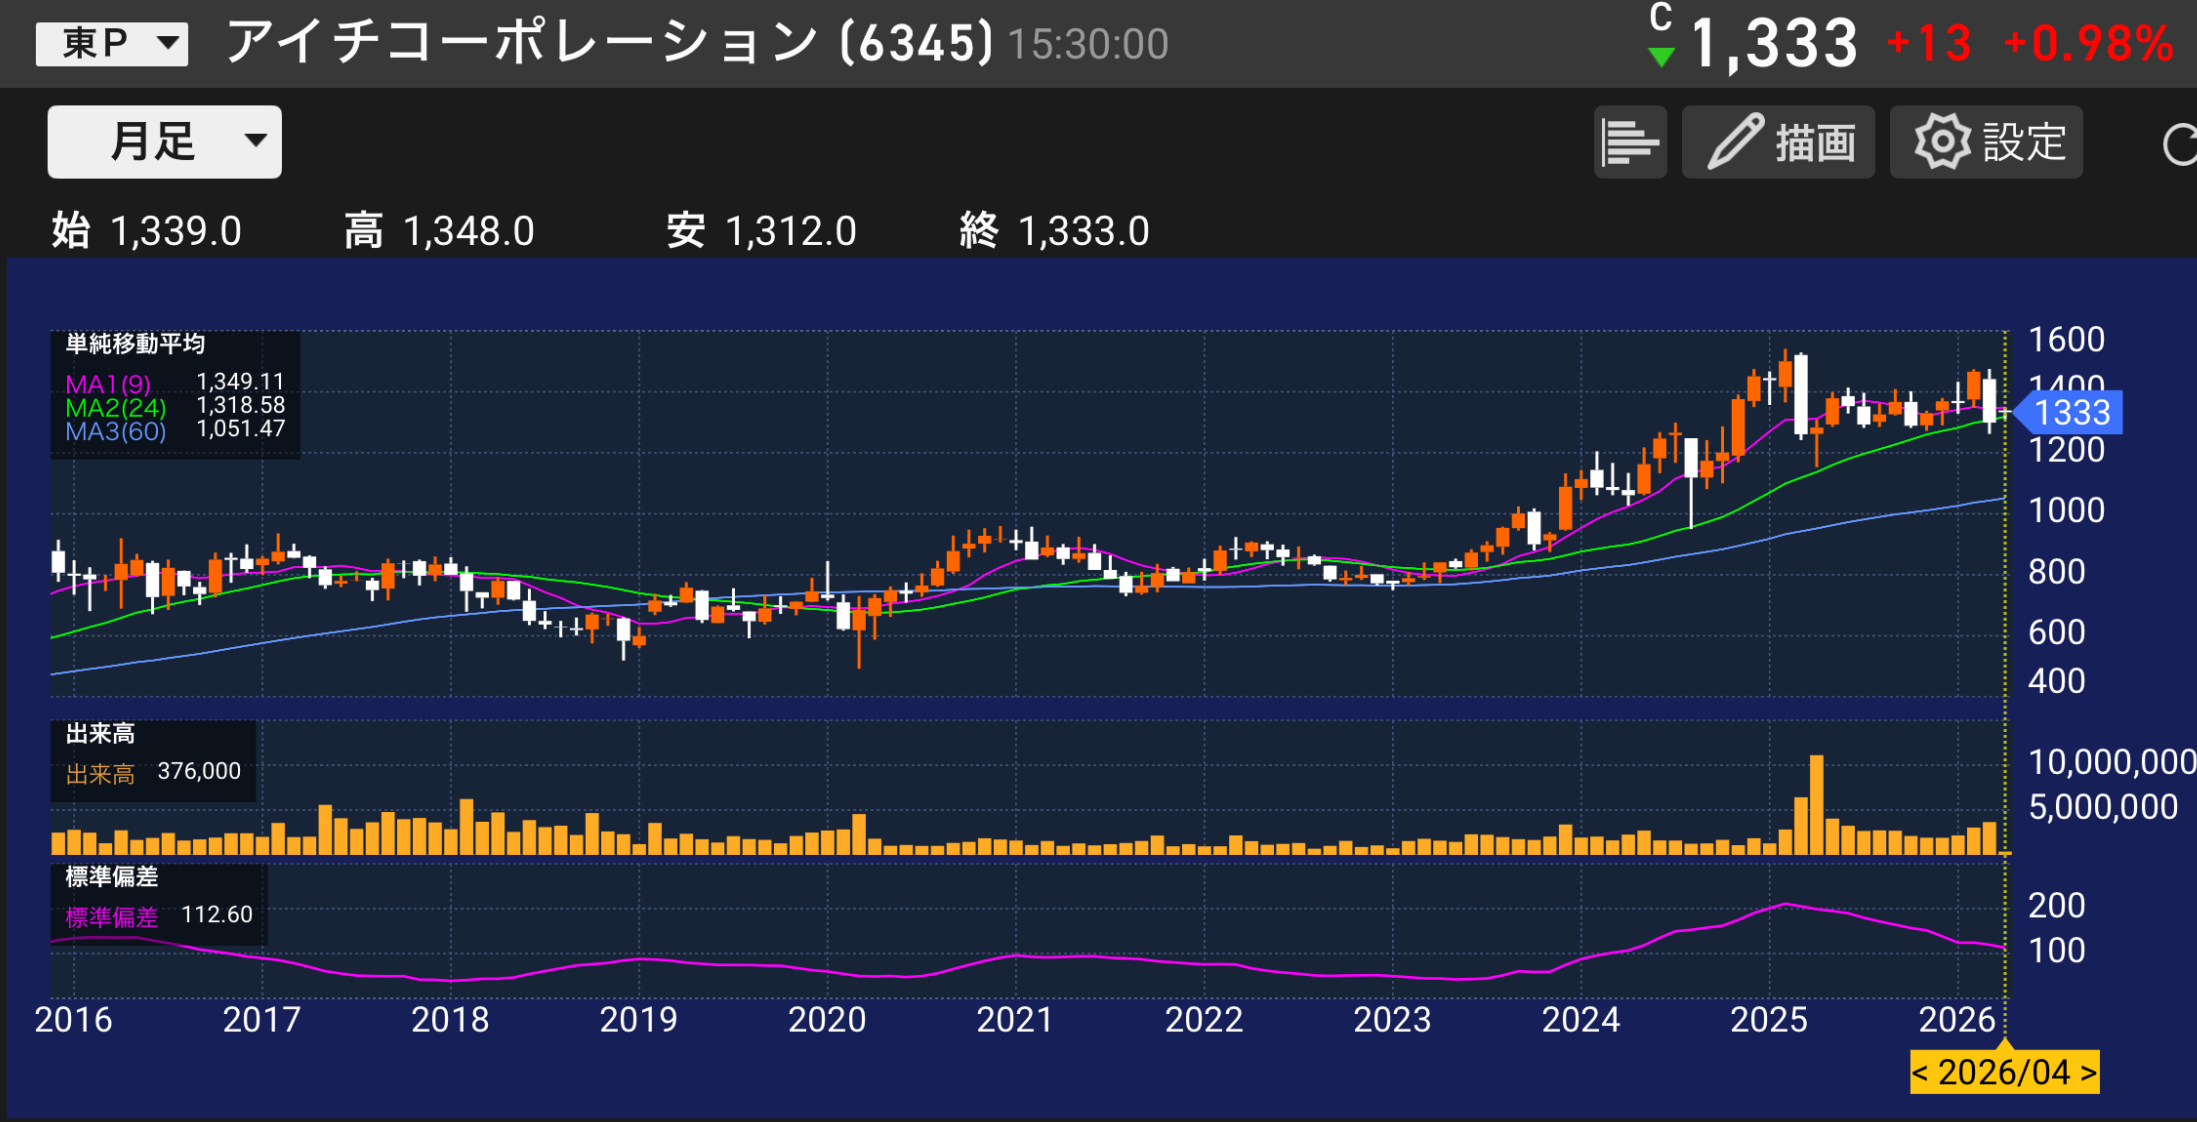Advance to next month with > arrow

click(2089, 1073)
